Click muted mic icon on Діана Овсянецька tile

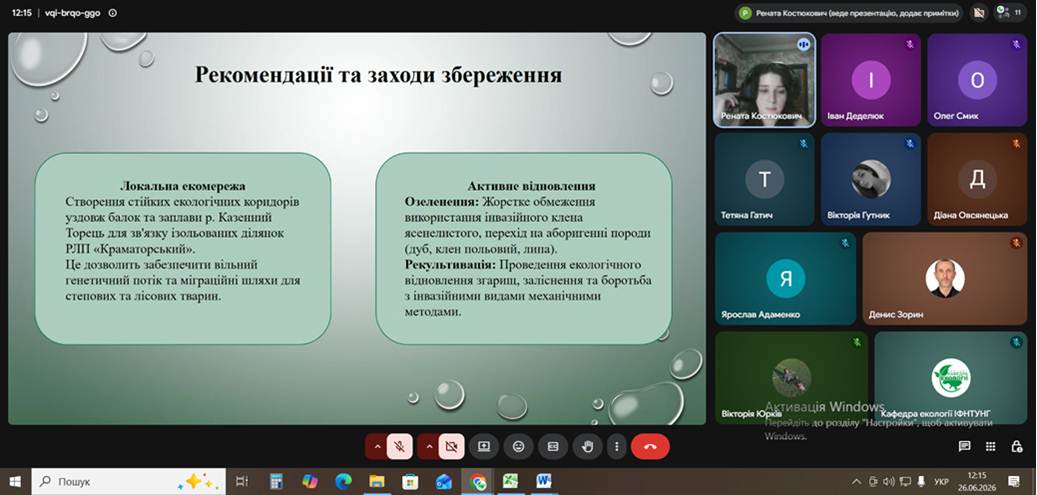click(1016, 144)
